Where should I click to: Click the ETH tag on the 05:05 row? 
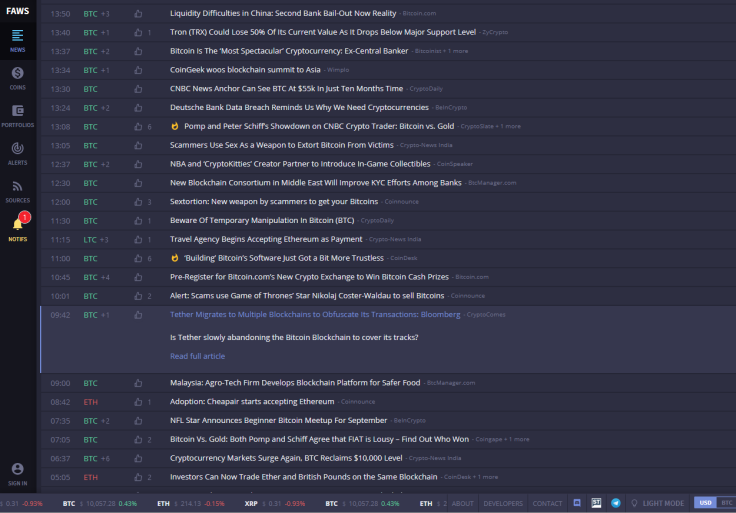(x=91, y=477)
